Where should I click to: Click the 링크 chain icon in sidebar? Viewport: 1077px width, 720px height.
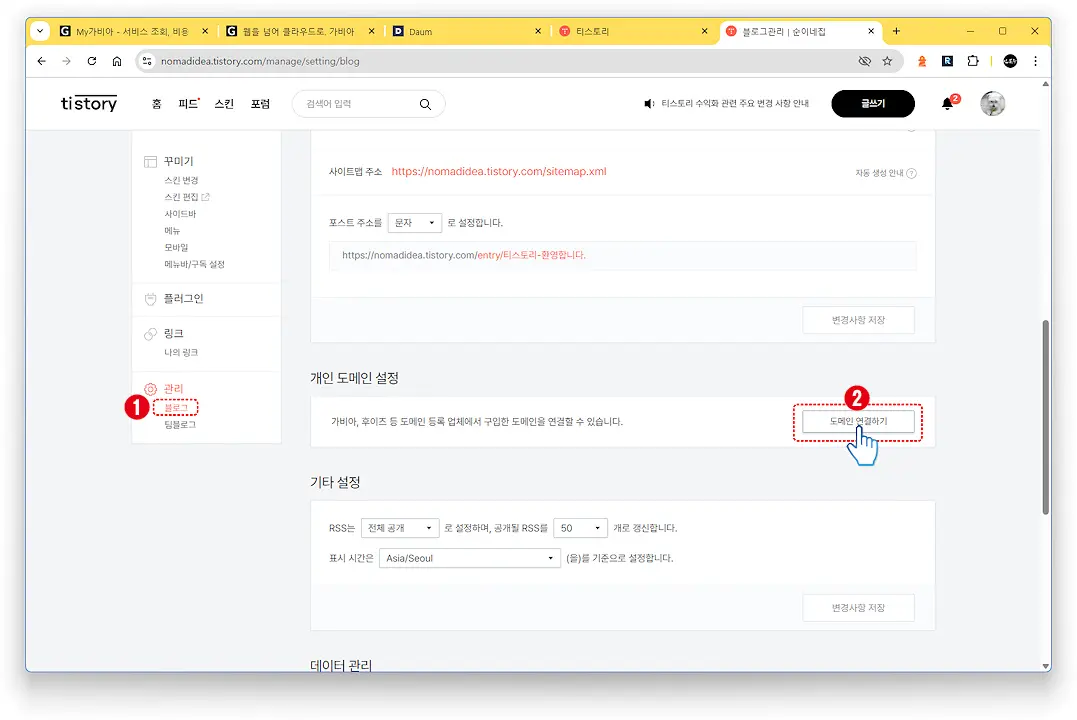pos(149,332)
